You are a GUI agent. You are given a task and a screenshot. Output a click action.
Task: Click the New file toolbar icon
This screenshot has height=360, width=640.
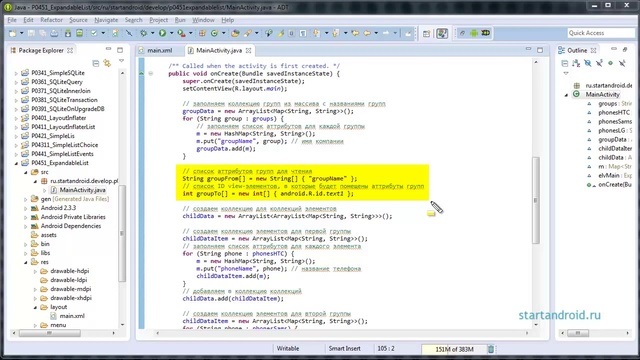[x=13, y=33]
